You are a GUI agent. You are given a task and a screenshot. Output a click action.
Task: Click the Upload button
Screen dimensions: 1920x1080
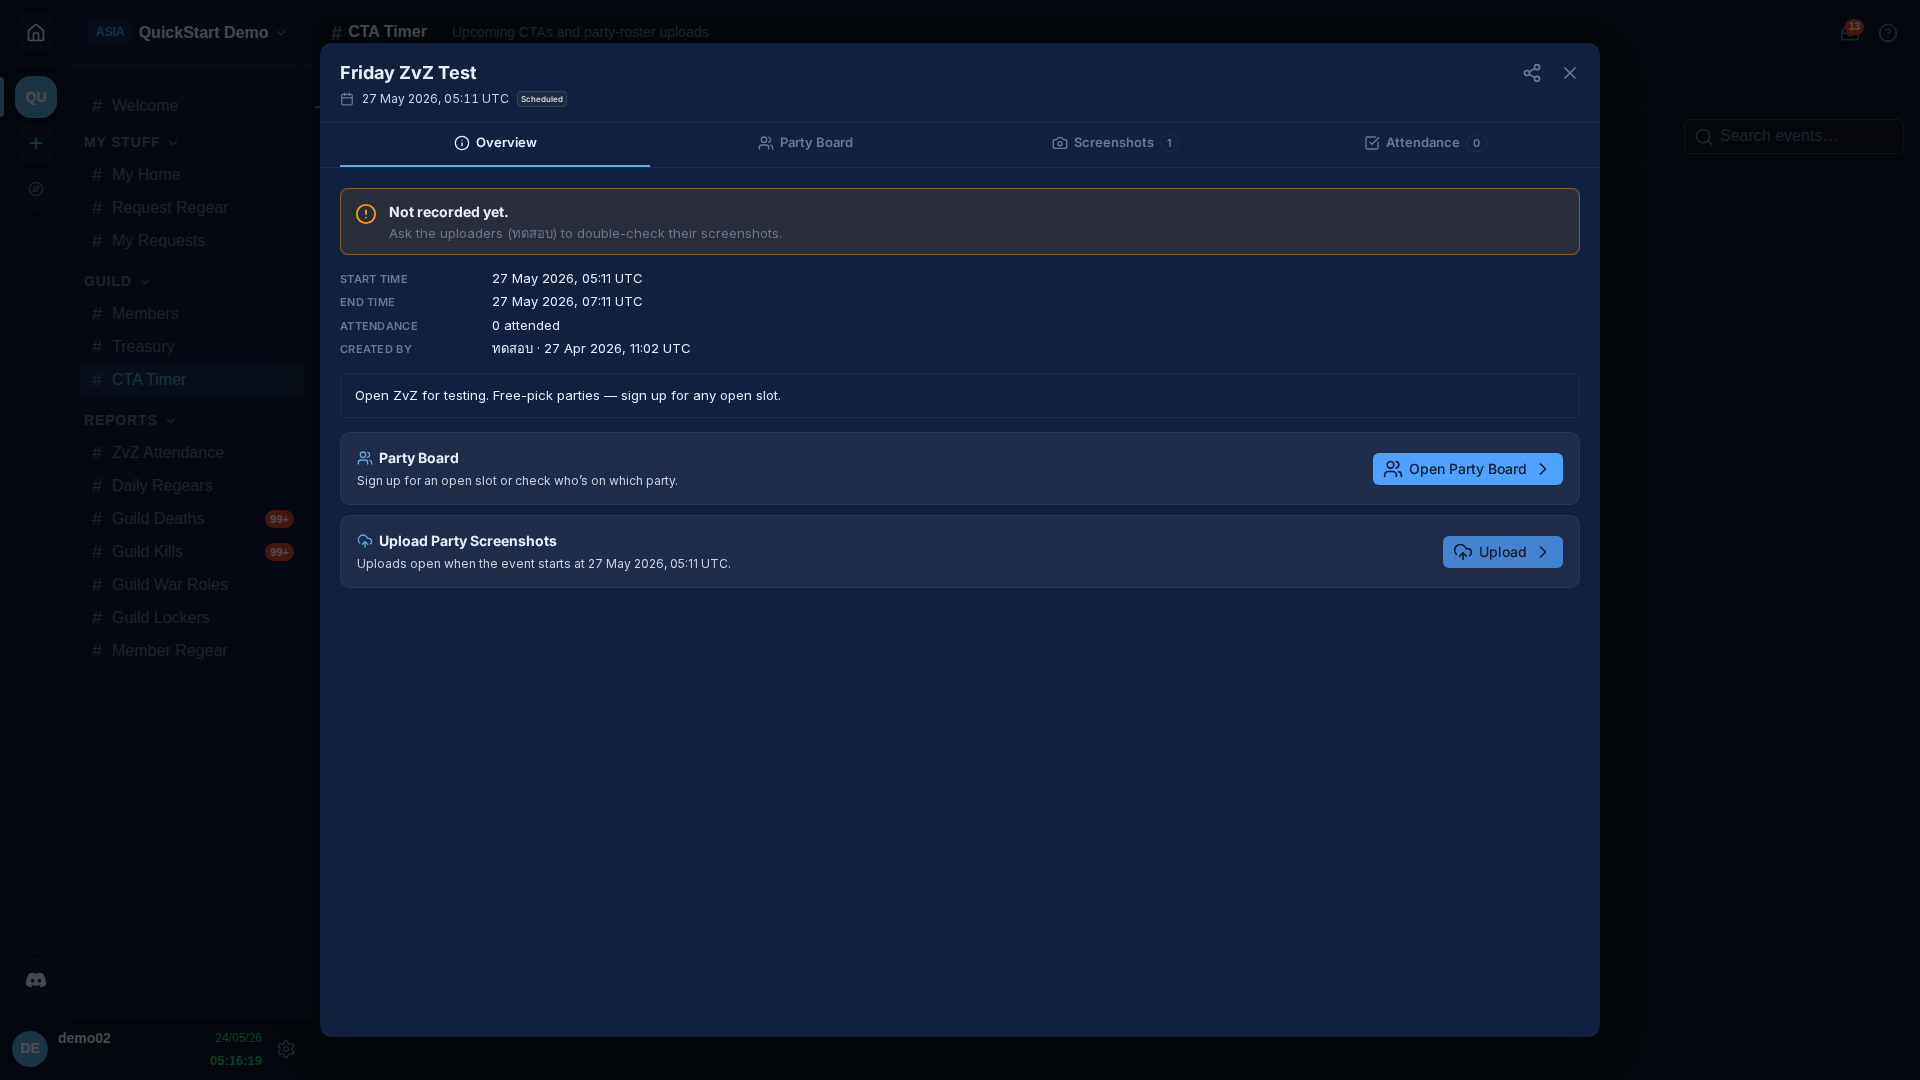[1502, 552]
